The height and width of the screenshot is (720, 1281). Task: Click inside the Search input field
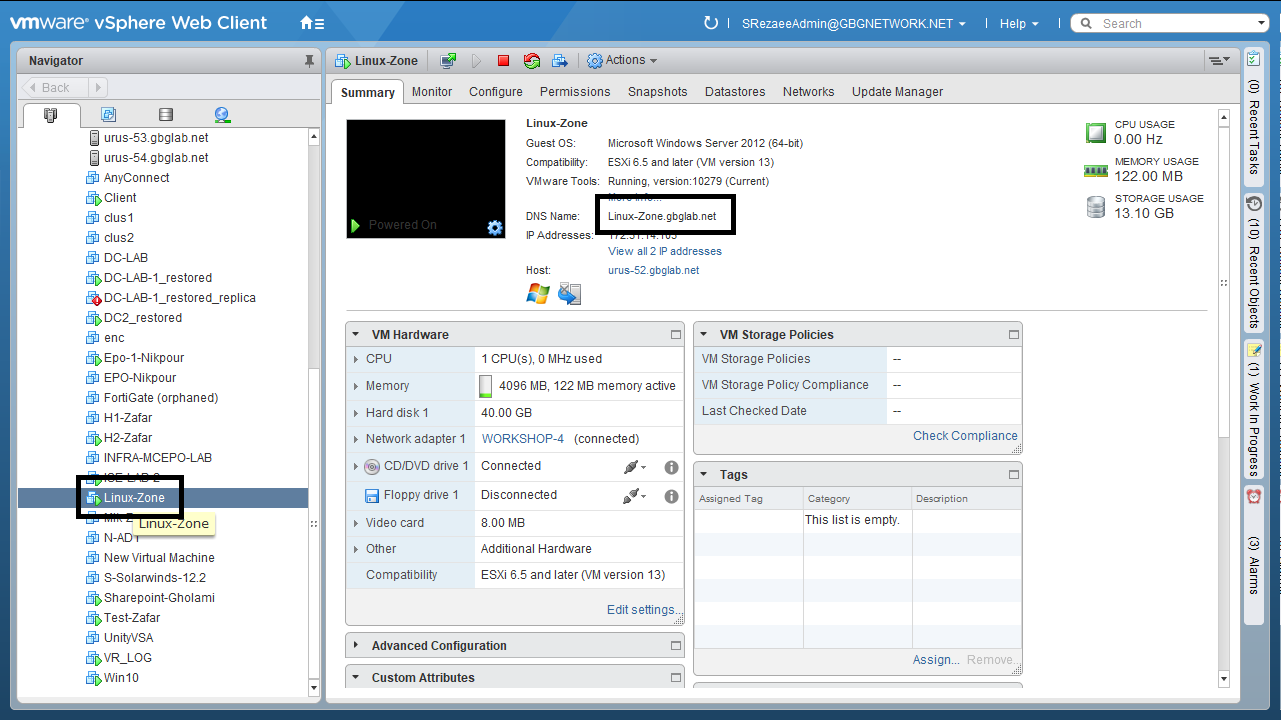click(1170, 23)
